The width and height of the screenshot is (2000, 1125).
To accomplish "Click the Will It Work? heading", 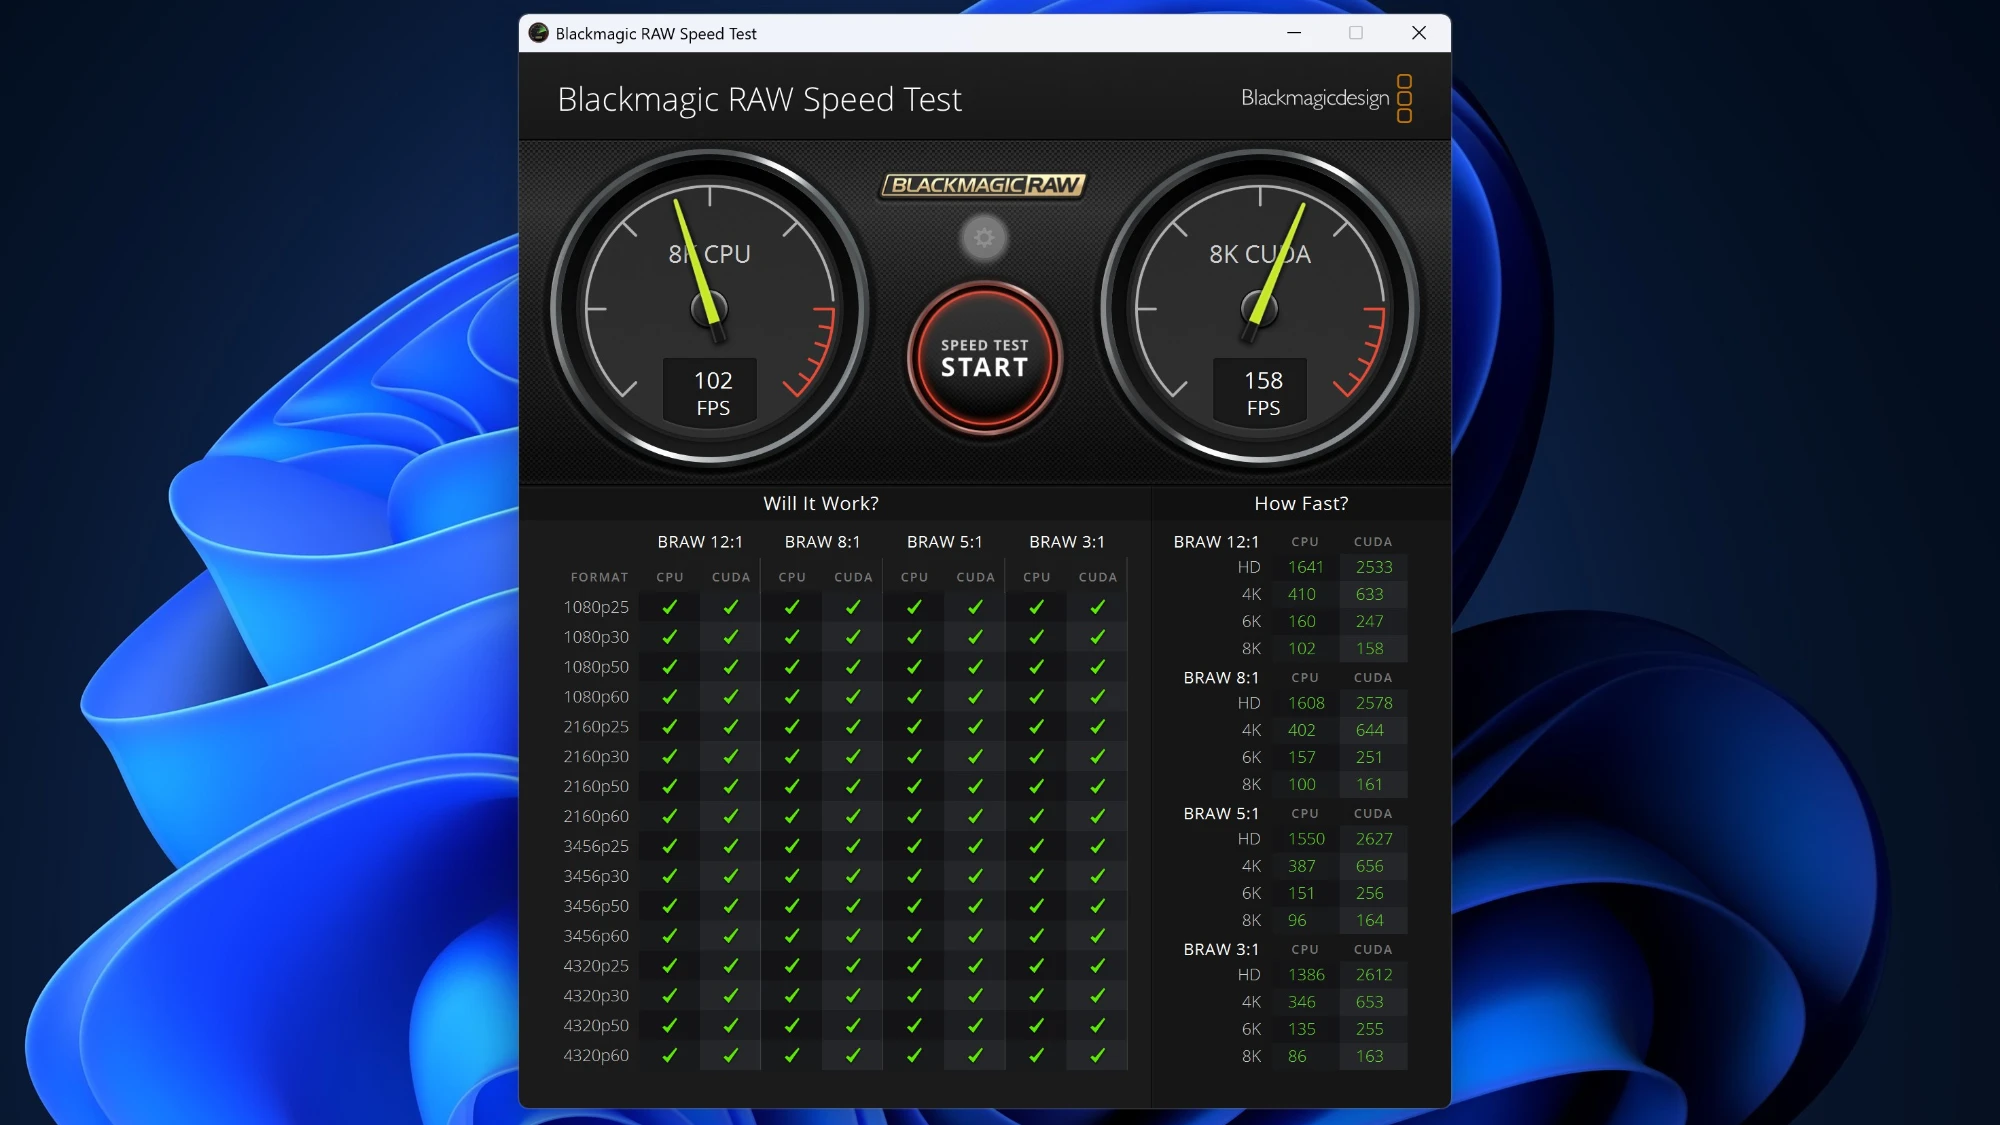I will (821, 503).
